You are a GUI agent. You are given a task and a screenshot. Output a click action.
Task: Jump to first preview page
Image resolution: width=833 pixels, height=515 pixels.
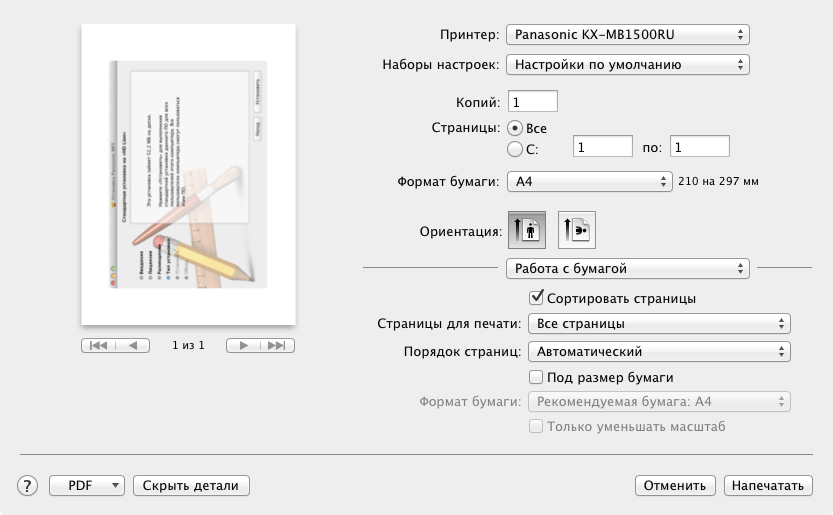click(x=99, y=345)
